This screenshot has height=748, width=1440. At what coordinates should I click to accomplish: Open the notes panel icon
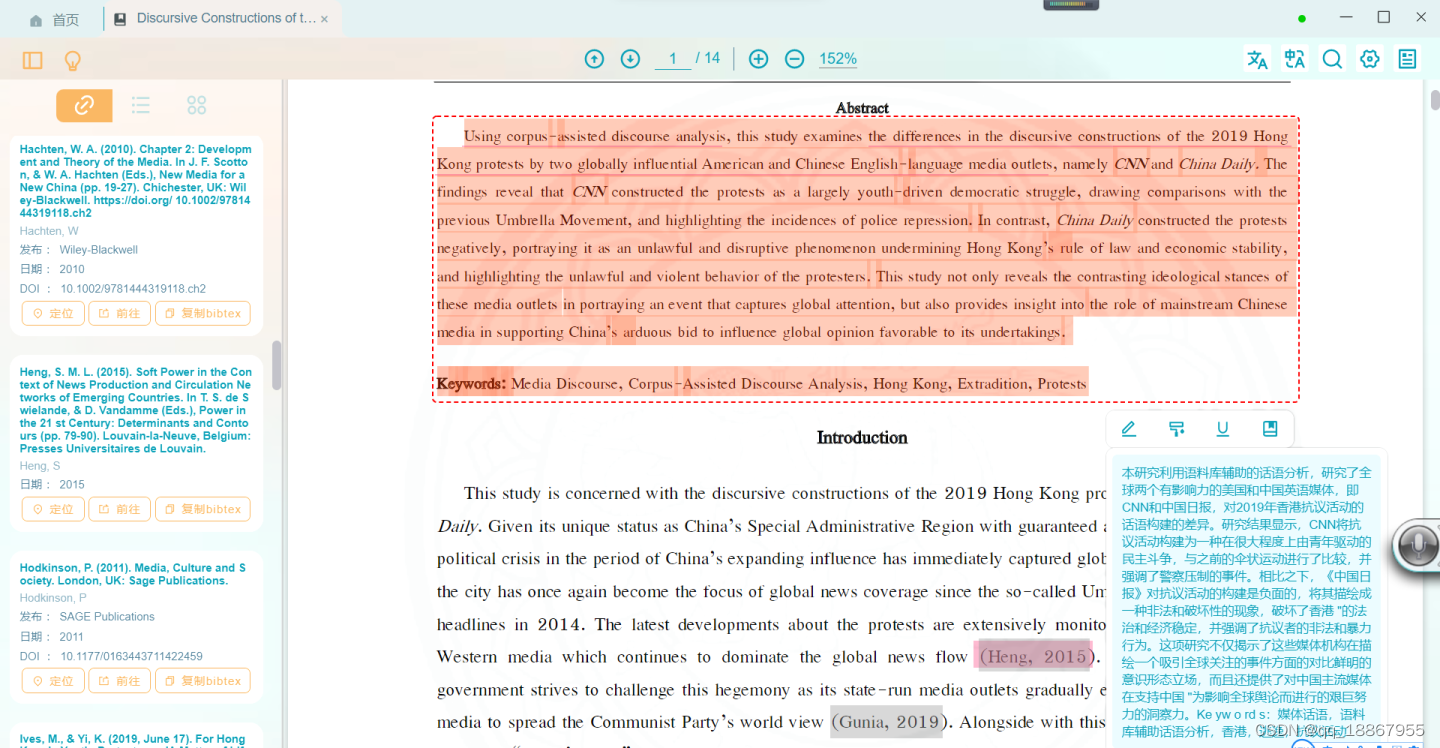1407,59
